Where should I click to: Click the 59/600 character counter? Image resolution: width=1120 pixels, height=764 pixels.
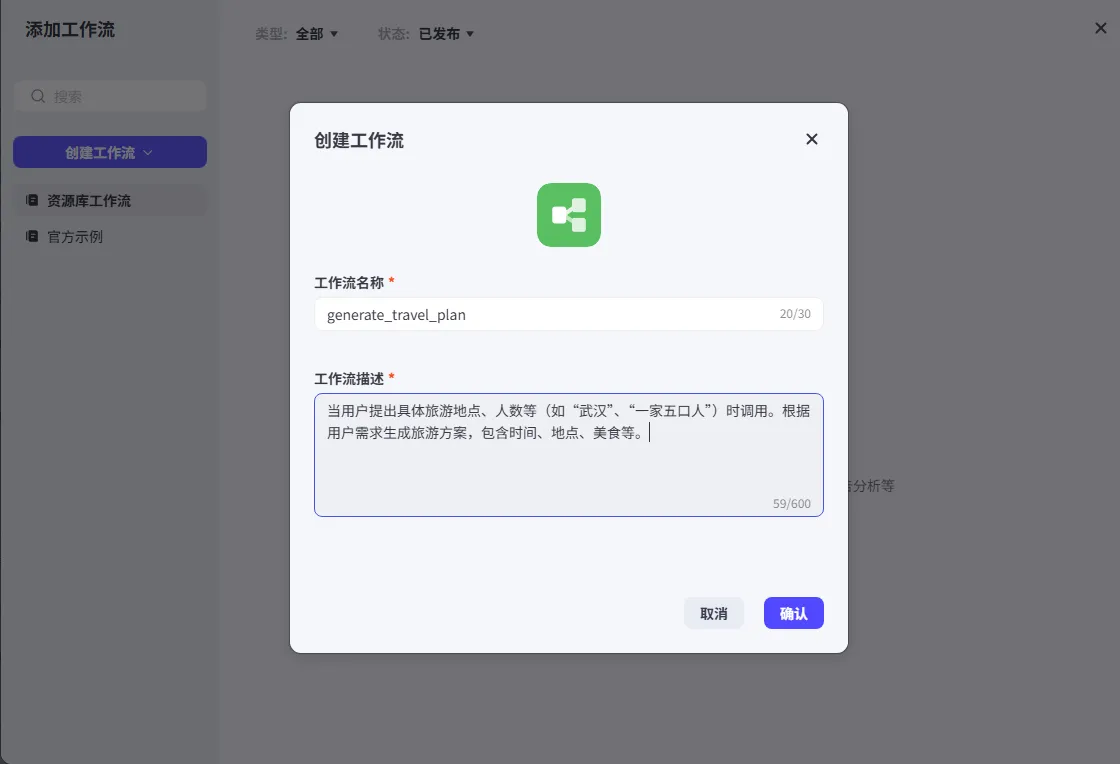[791, 503]
